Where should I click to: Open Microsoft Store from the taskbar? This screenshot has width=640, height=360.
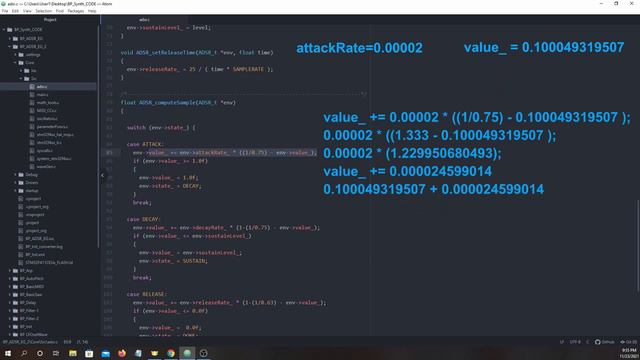click(x=89, y=353)
